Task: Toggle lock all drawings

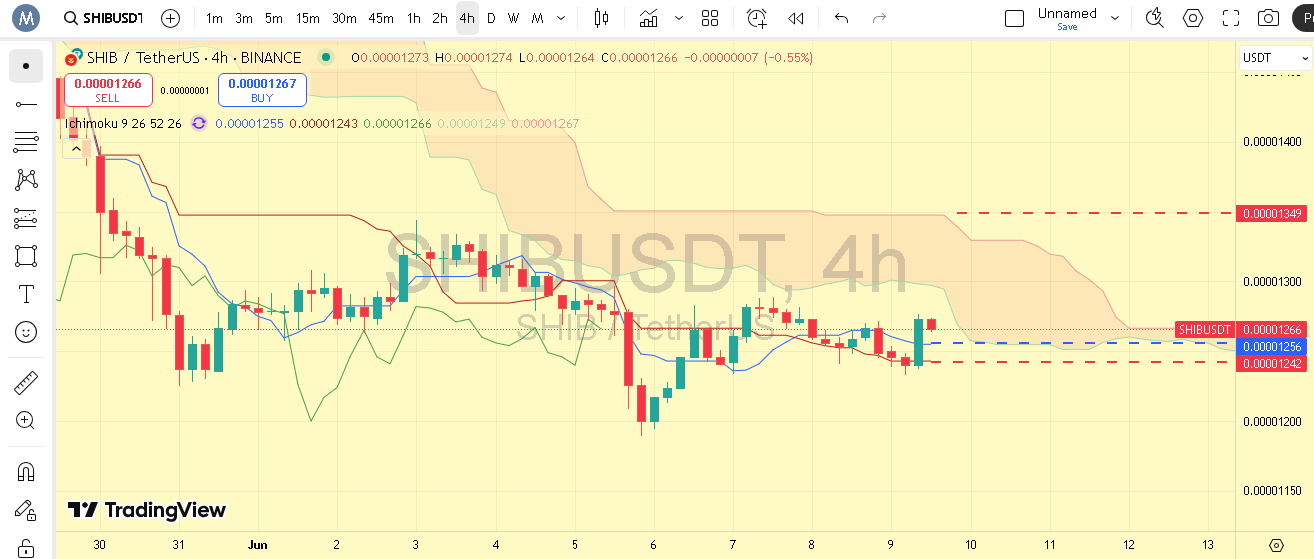Action: click(x=26, y=547)
